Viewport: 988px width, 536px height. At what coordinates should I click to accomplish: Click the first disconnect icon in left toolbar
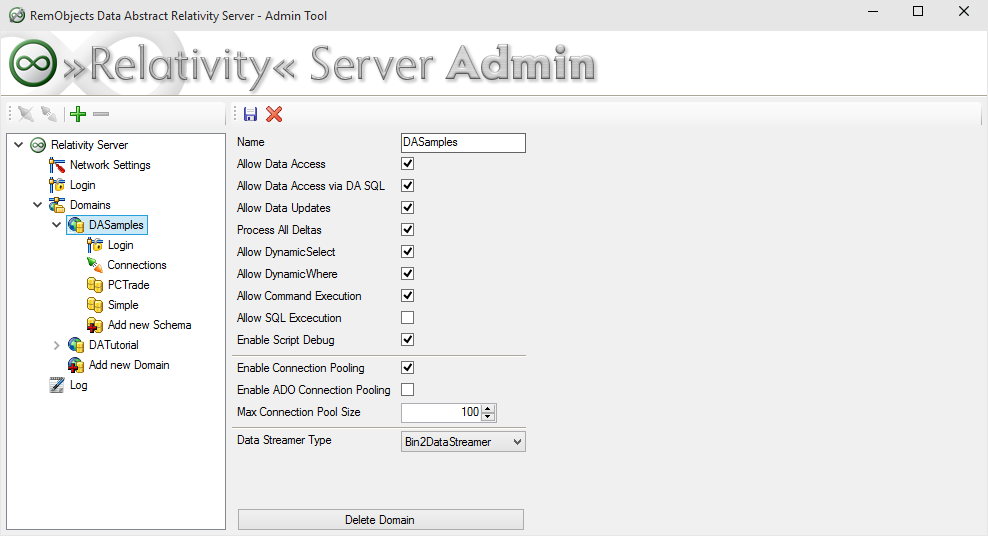tap(26, 114)
